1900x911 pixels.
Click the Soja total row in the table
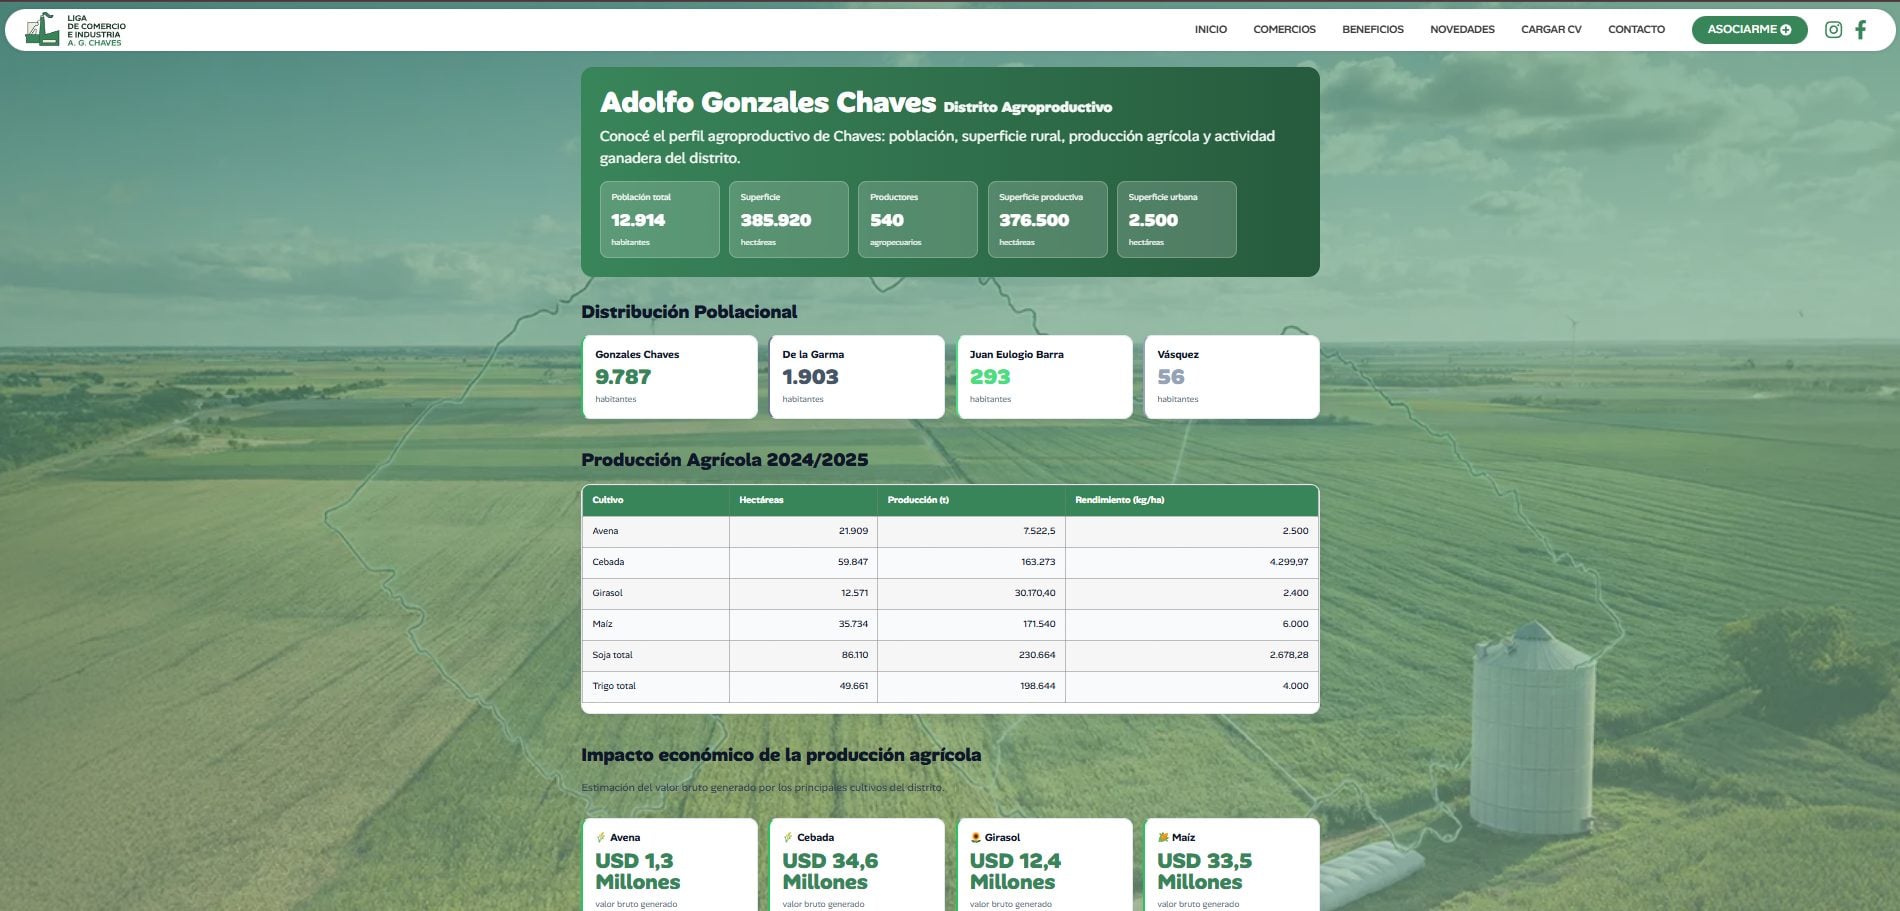[x=950, y=655]
